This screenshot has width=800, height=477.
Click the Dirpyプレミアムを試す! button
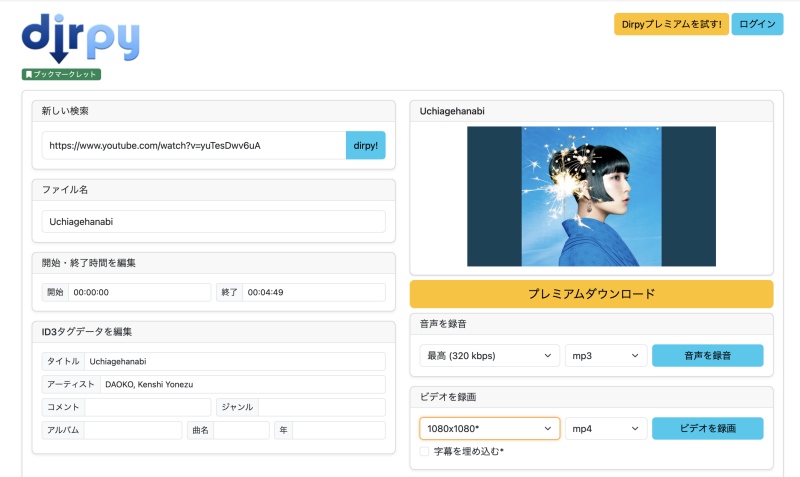pyautogui.click(x=671, y=24)
